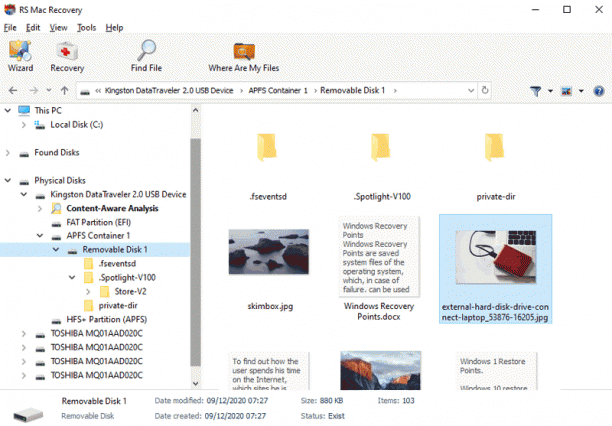Select the private-dir folder icon in file pane

click(495, 147)
